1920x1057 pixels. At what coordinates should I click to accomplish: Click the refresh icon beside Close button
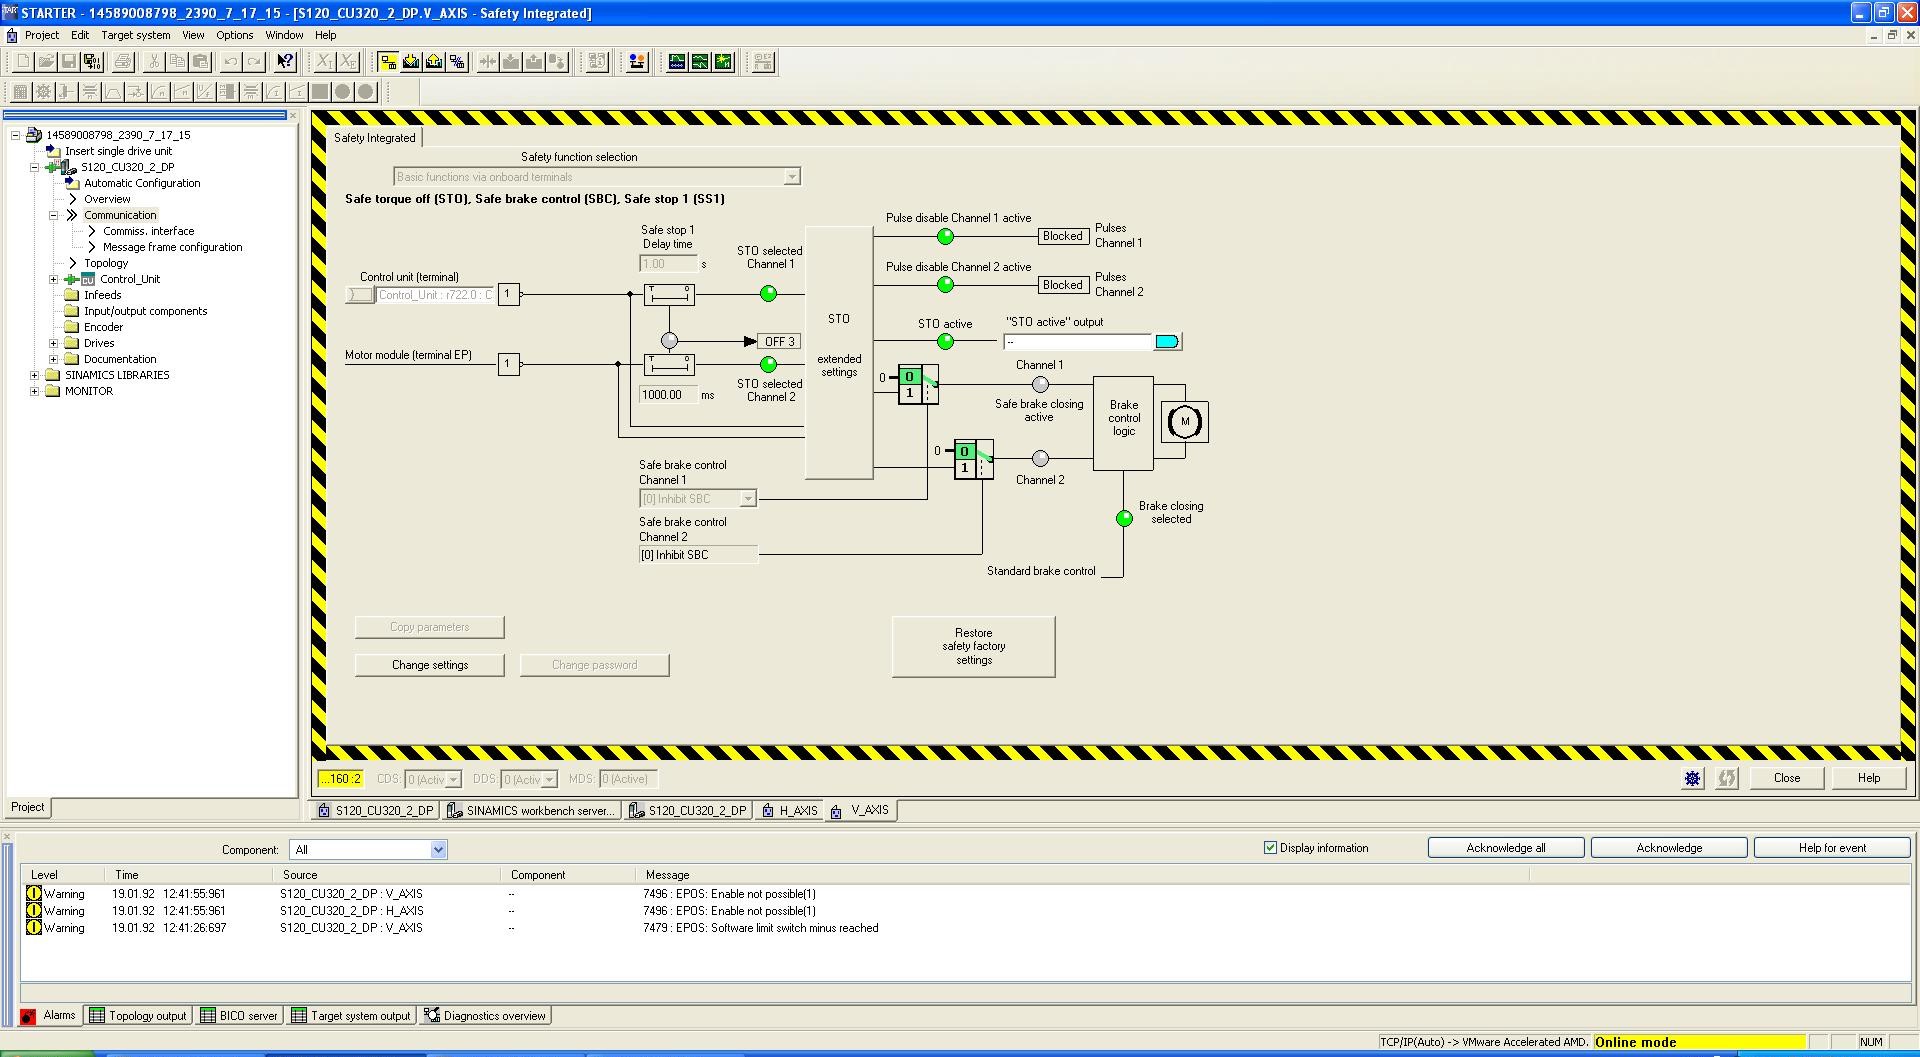1727,778
